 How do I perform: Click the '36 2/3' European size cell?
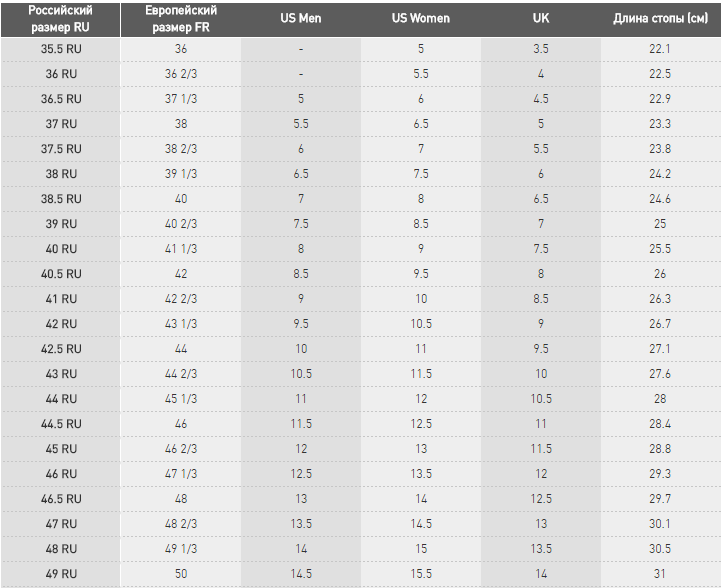pyautogui.click(x=181, y=74)
